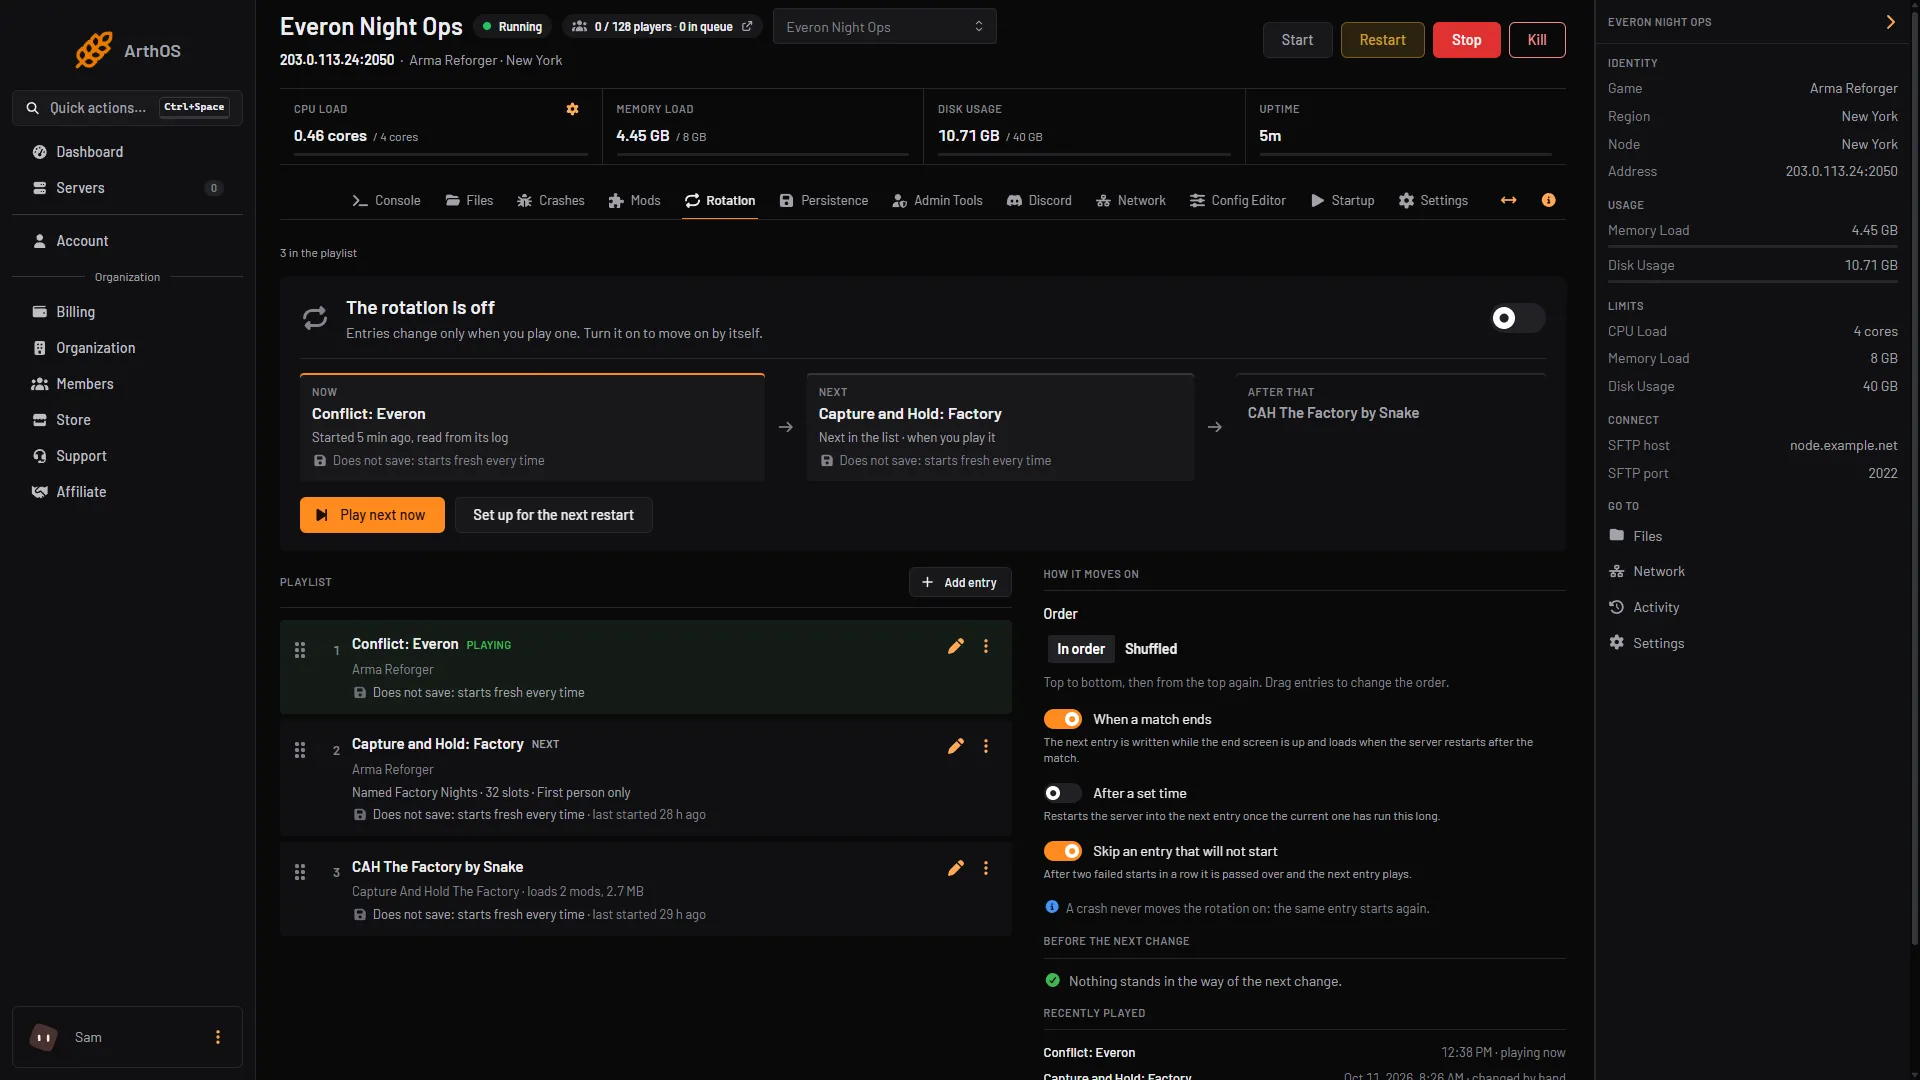Open Sam's user menu dots
Screen dimensions: 1920x1080
pos(218,1037)
